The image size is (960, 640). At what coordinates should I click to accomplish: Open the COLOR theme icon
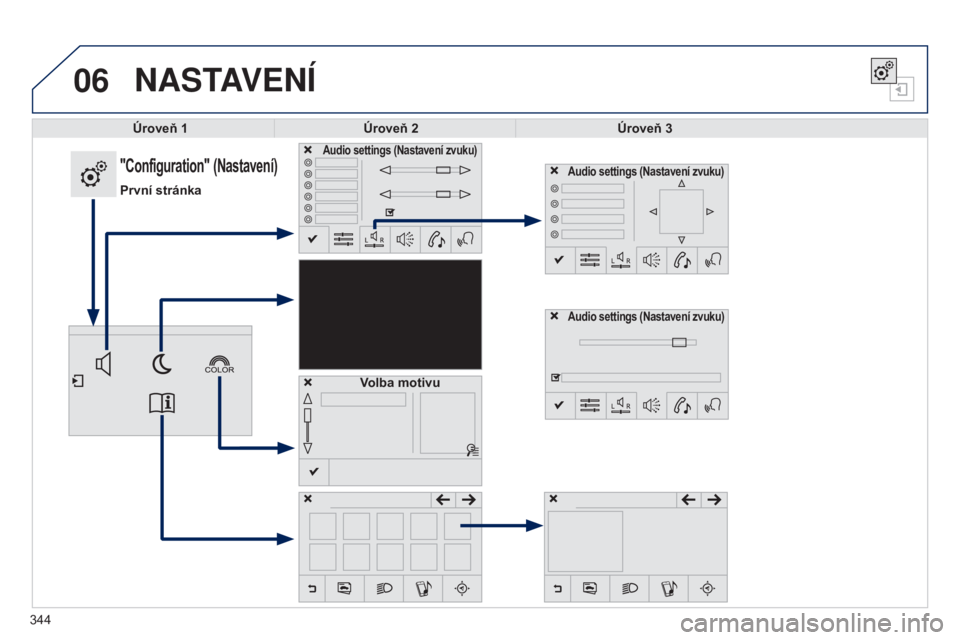point(219,364)
